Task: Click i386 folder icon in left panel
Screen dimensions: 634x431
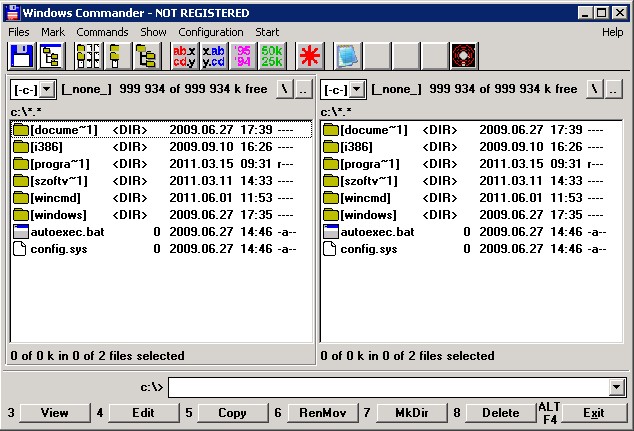Action: [x=20, y=147]
